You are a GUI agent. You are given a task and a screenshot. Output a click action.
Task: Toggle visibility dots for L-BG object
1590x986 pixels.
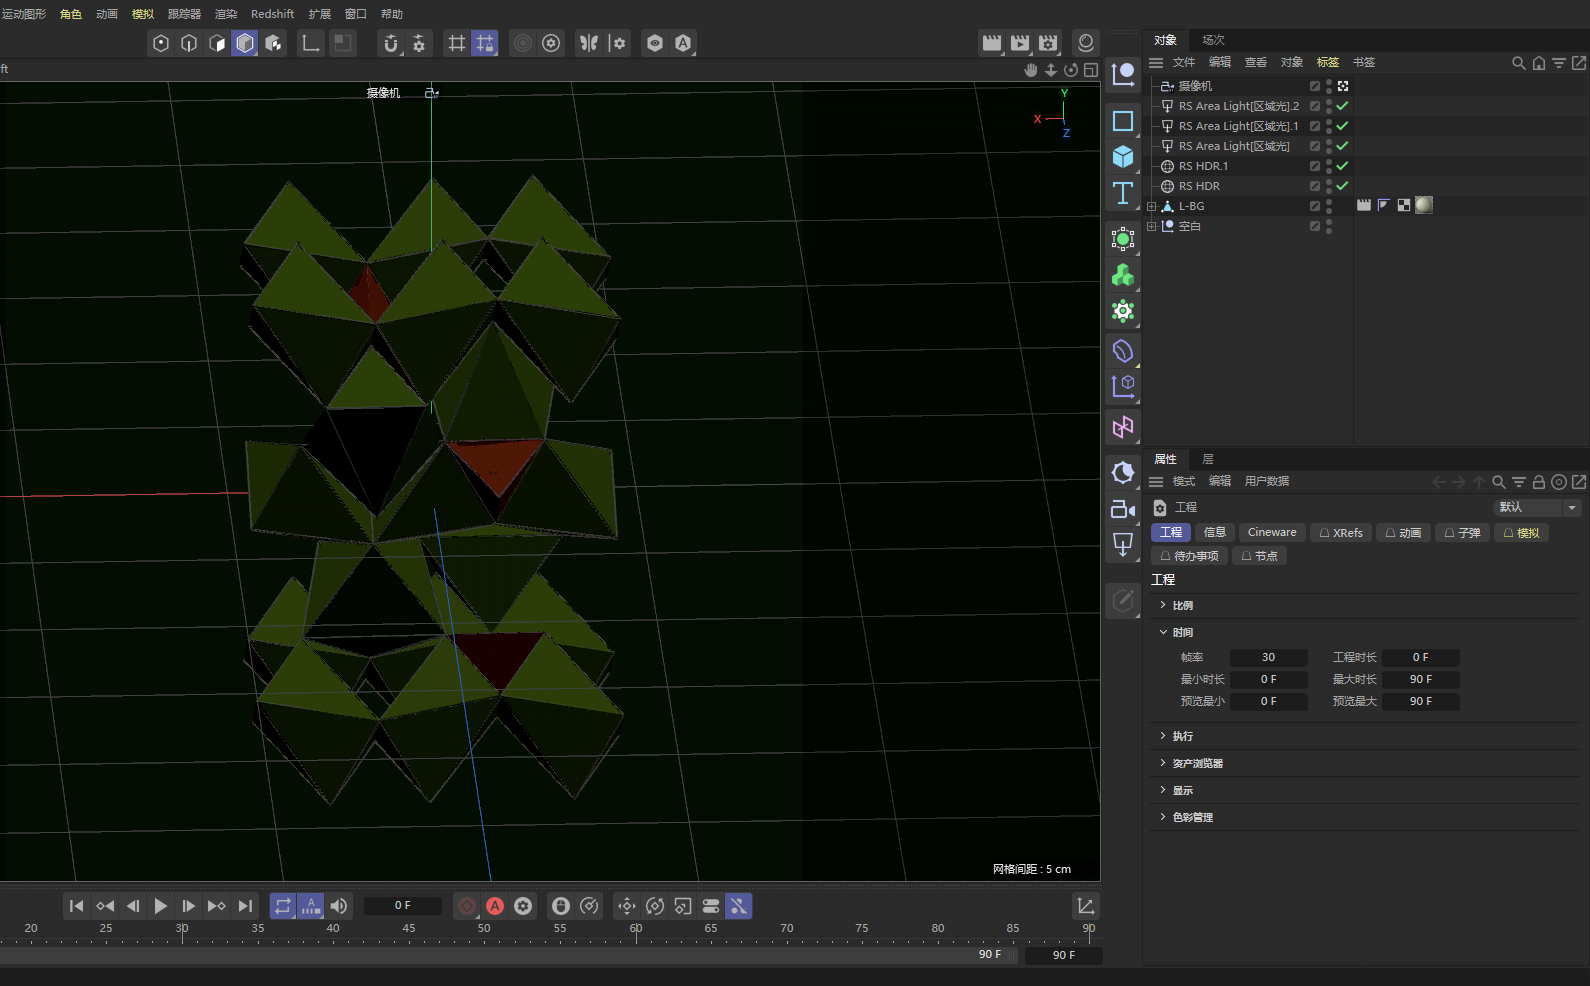click(x=1329, y=206)
